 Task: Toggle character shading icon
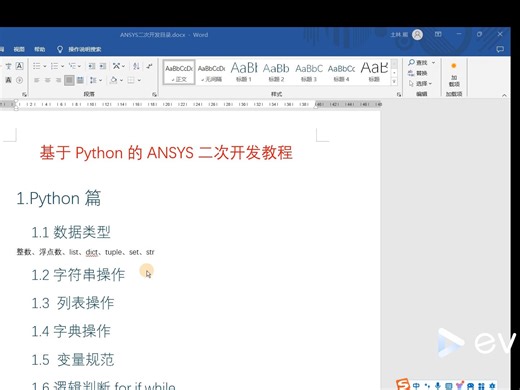(x=9, y=80)
